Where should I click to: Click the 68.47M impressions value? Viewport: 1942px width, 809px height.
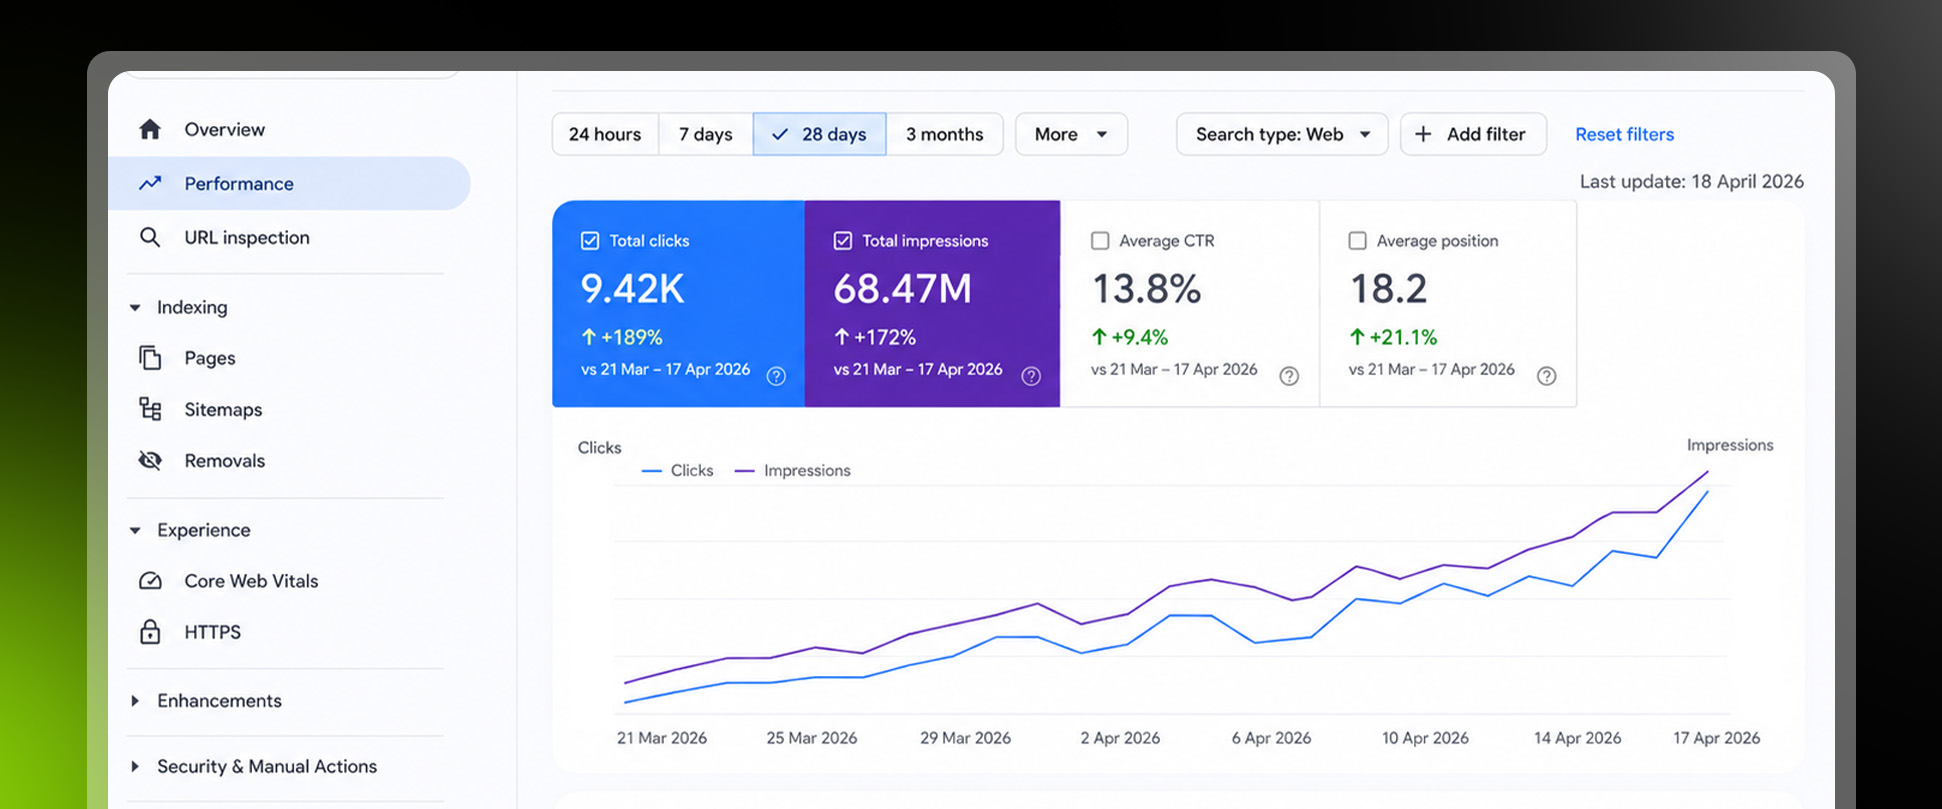(902, 289)
